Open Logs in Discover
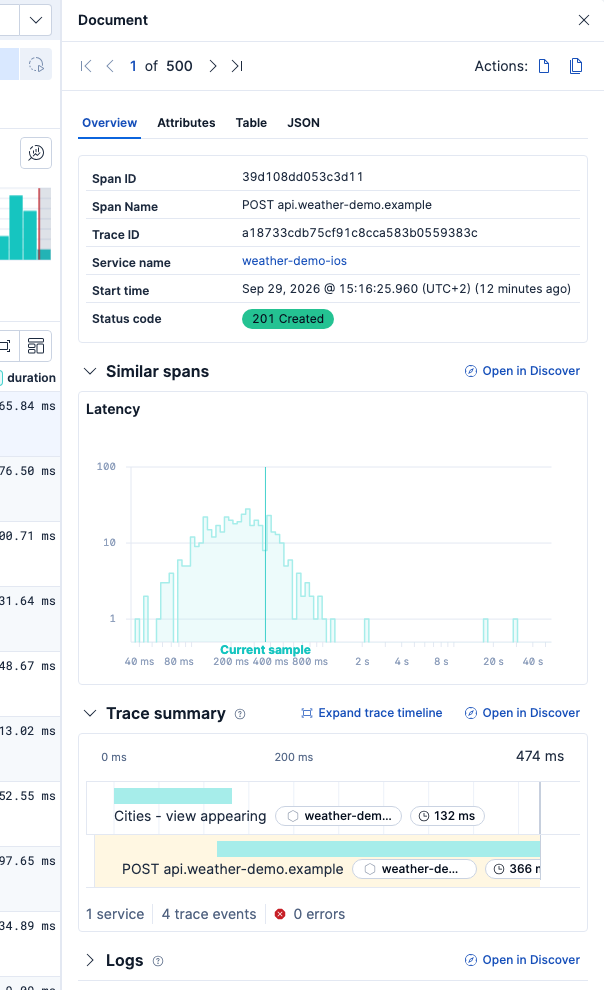 522,960
